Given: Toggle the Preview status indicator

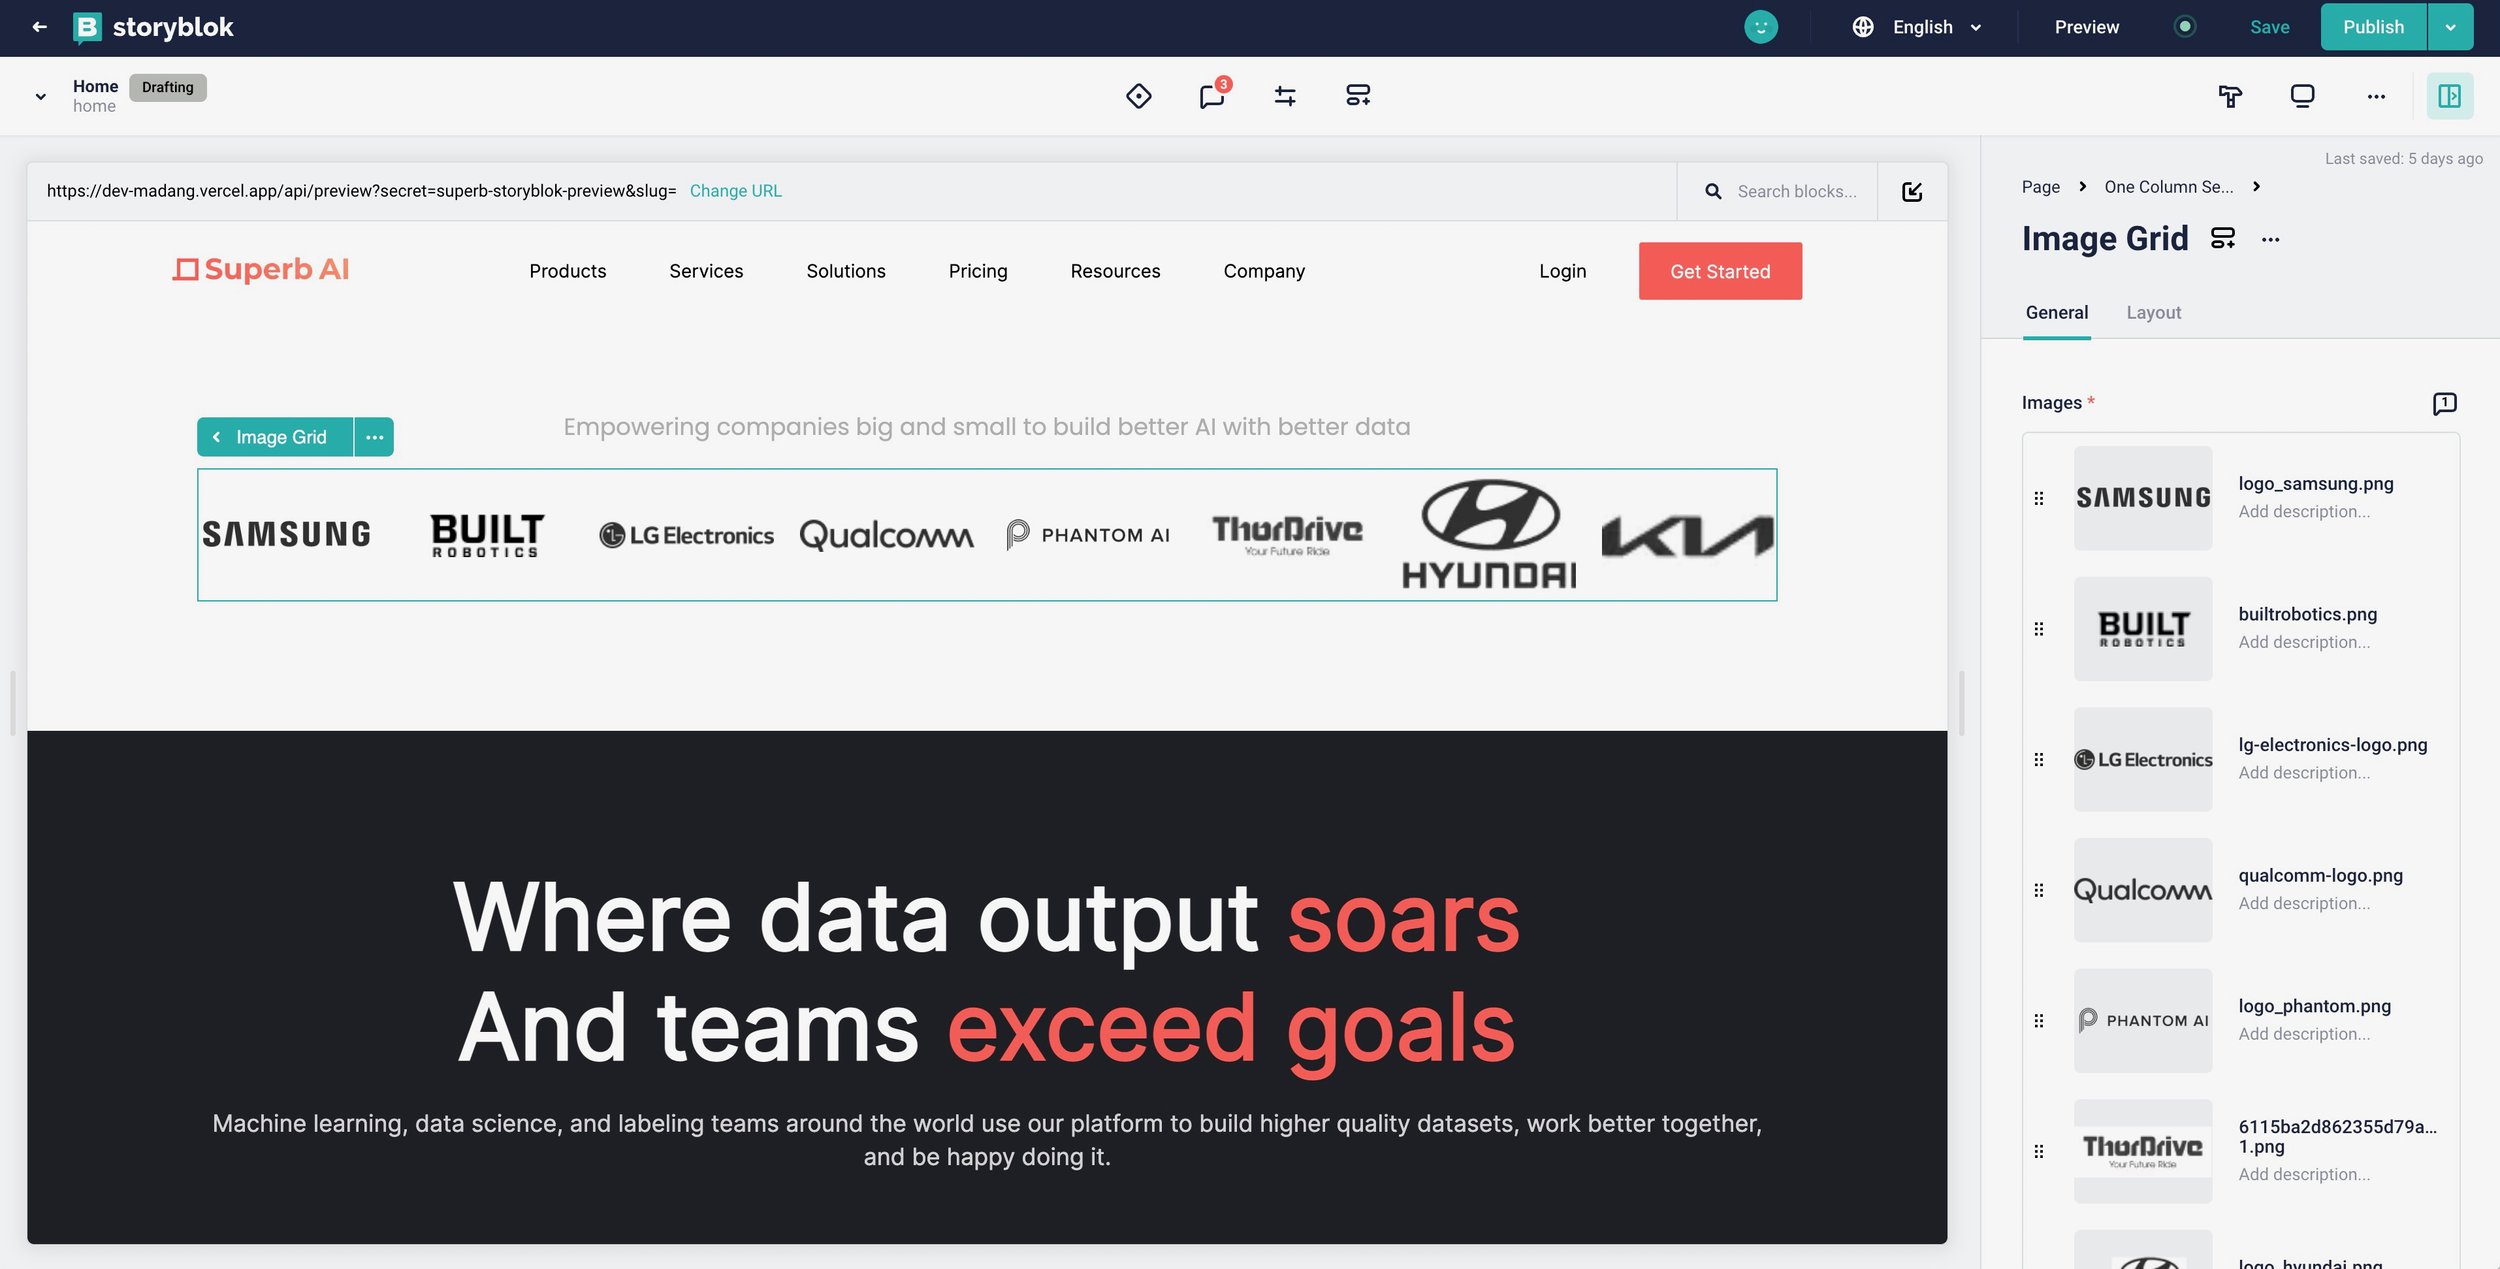Looking at the screenshot, I should pos(2185,27).
